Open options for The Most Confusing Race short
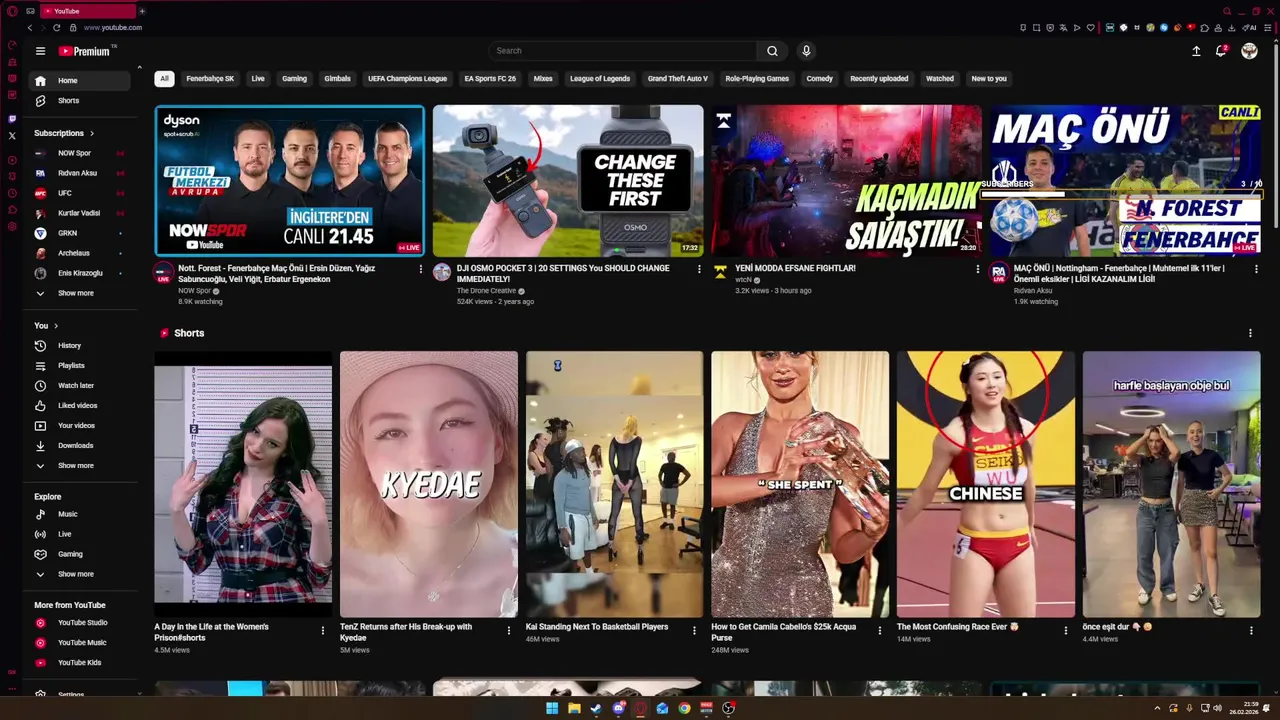 click(1065, 631)
